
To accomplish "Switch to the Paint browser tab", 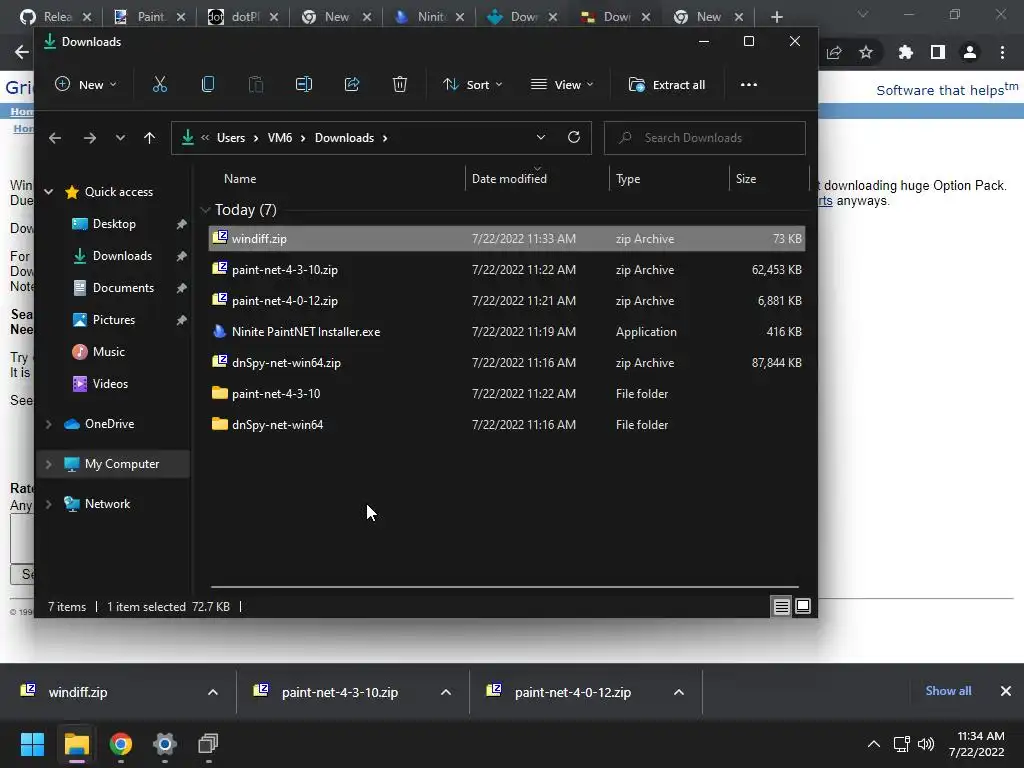I will click(149, 17).
